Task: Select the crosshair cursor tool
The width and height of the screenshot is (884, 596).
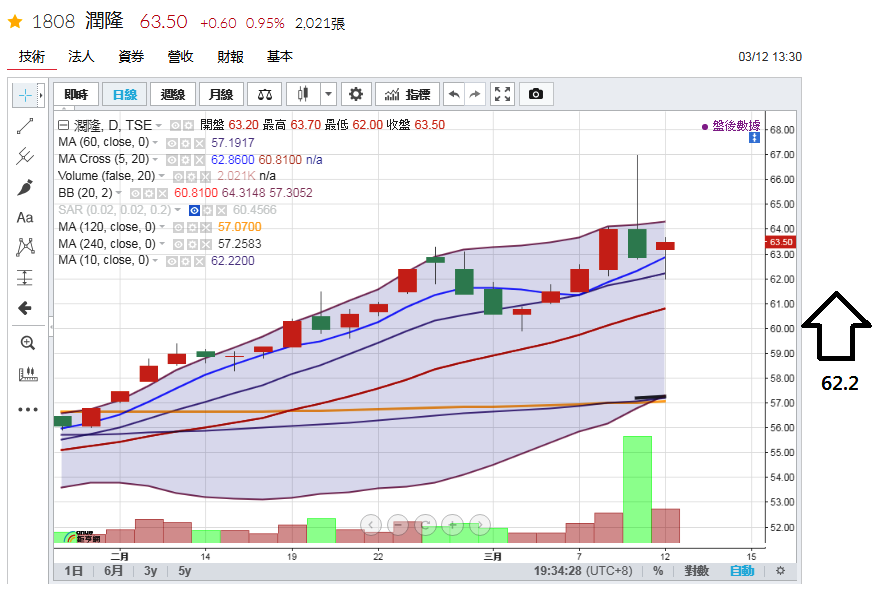Action: (25, 95)
